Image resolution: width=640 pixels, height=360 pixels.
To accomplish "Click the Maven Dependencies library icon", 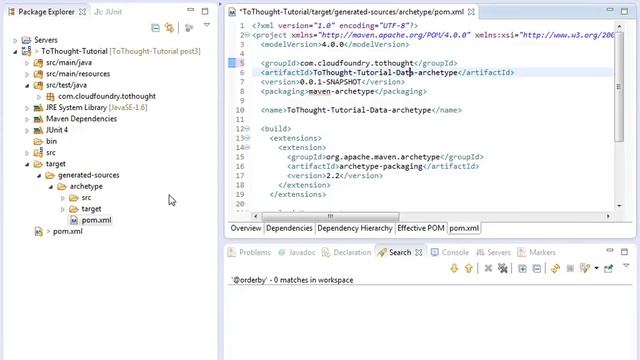I will pyautogui.click(x=38, y=119).
